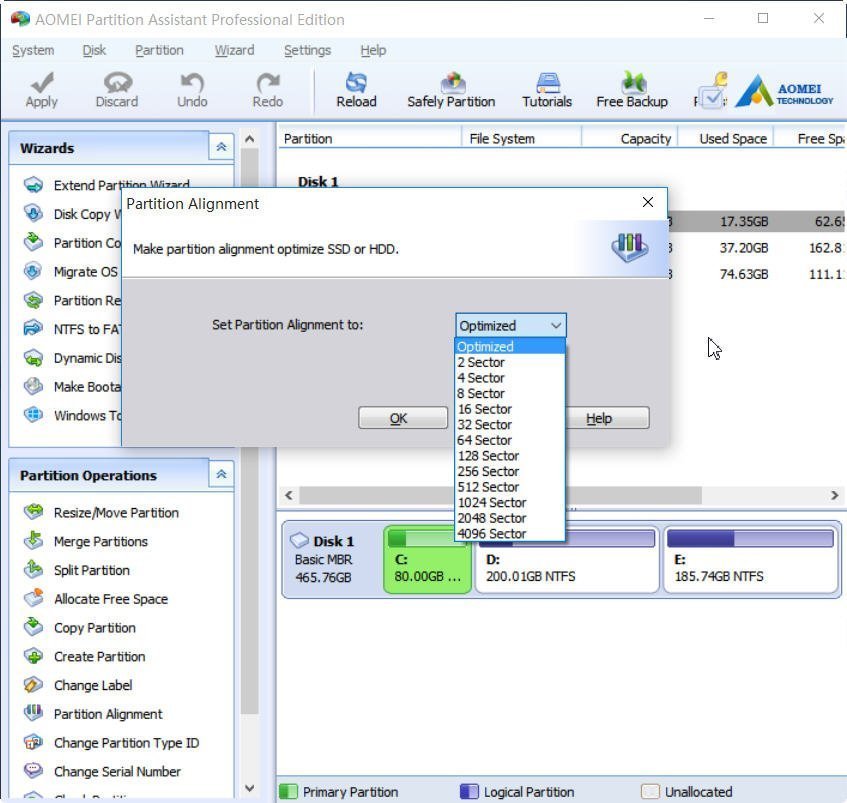Screen dimensions: 847x803
Task: Choose 4096 Sector alignment option
Action: tap(510, 534)
